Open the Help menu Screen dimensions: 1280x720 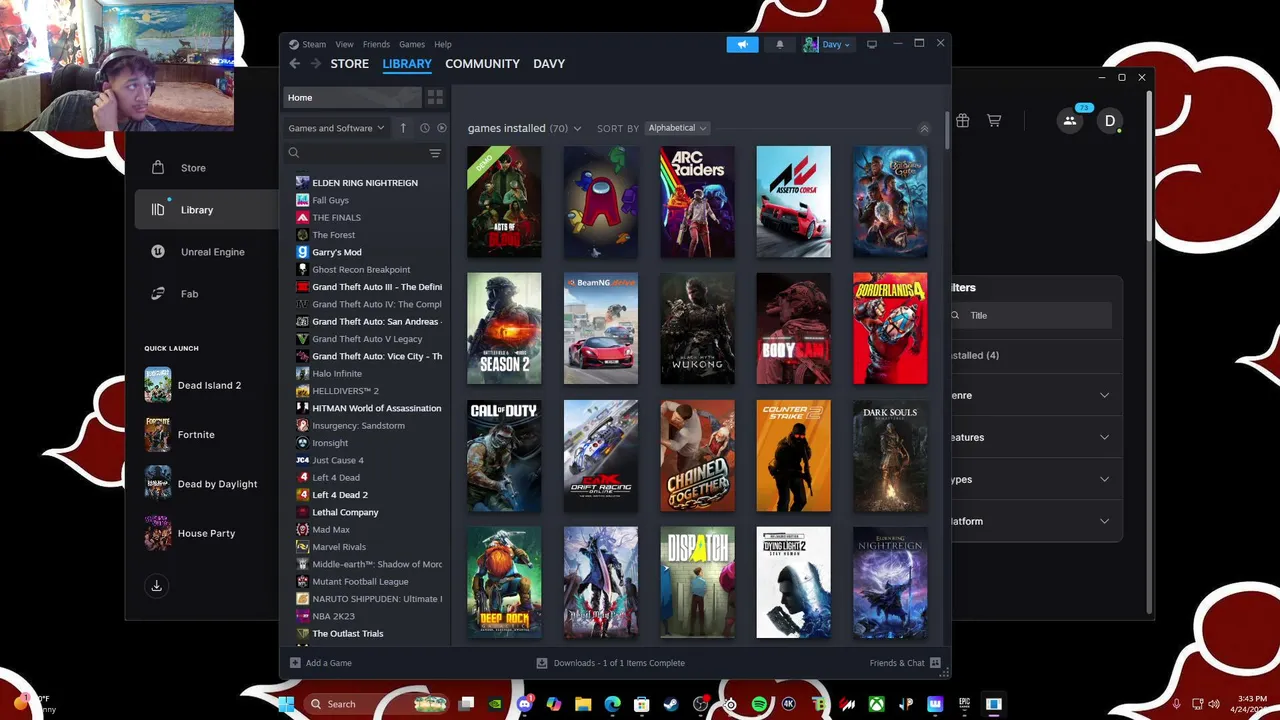[443, 44]
